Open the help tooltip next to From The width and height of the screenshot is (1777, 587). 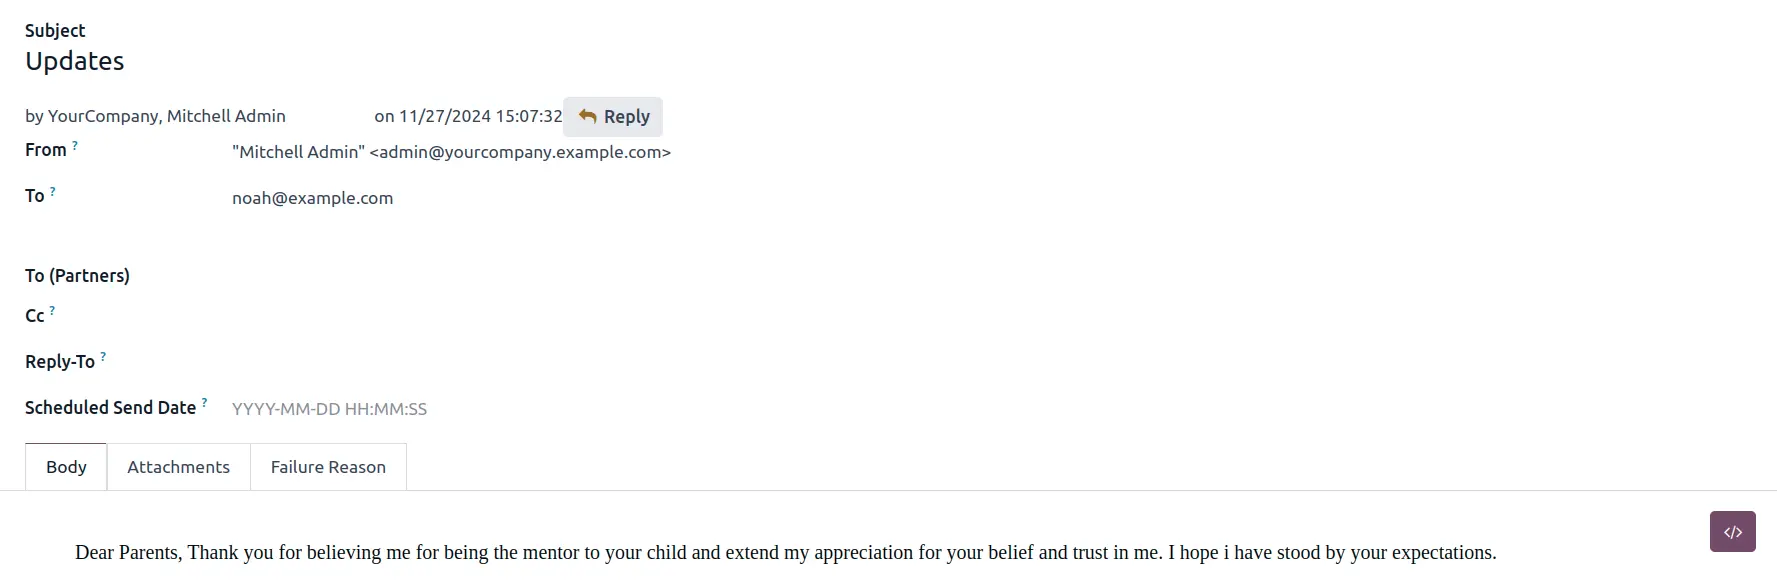click(75, 146)
